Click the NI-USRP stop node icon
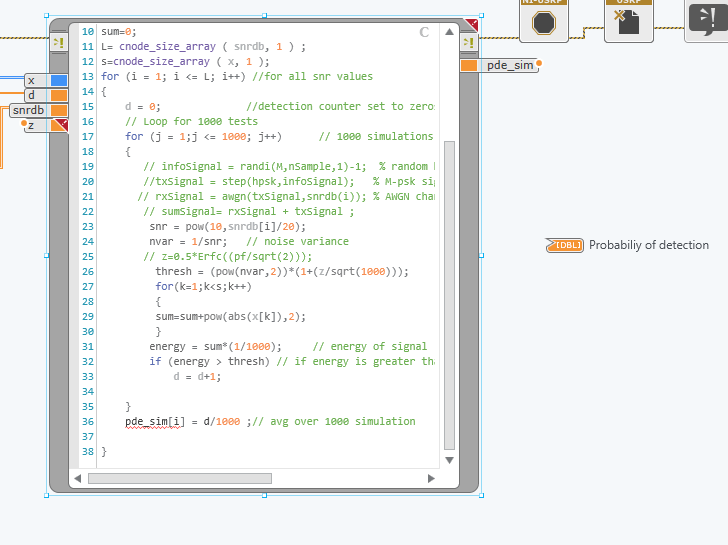728x545 pixels. (x=544, y=21)
